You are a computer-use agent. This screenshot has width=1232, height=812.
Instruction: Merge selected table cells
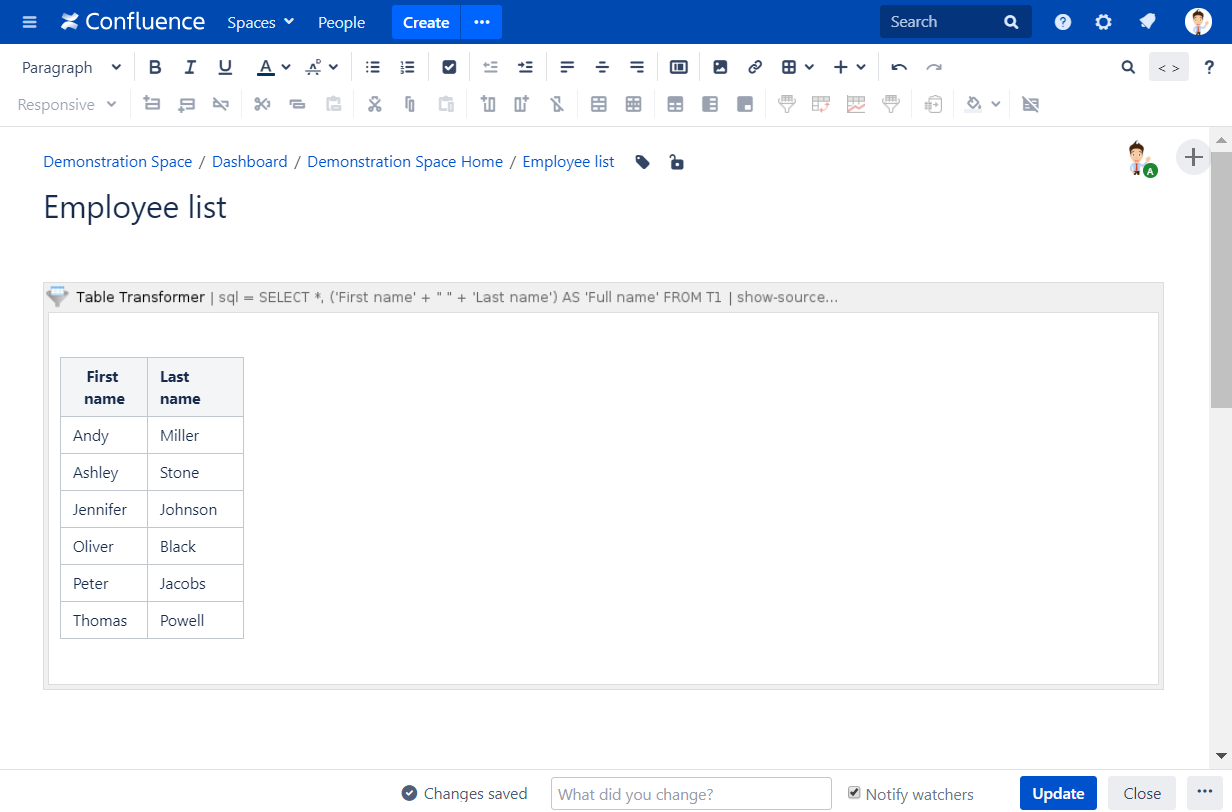coord(598,103)
